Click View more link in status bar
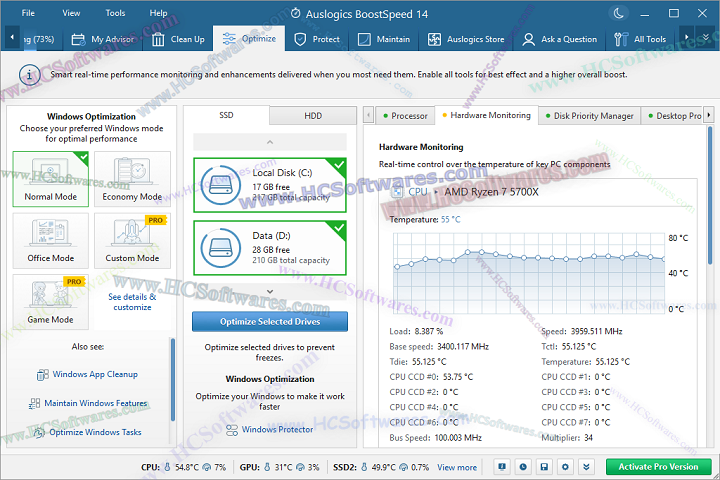 coord(457,467)
